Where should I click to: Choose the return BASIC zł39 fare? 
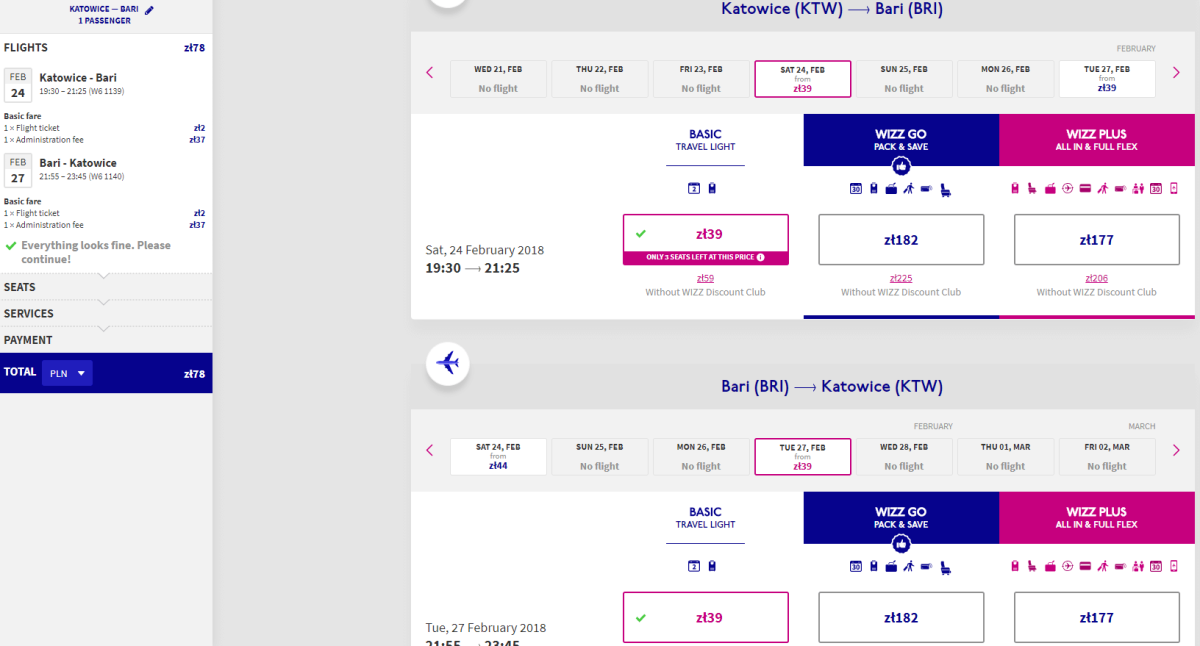(705, 617)
